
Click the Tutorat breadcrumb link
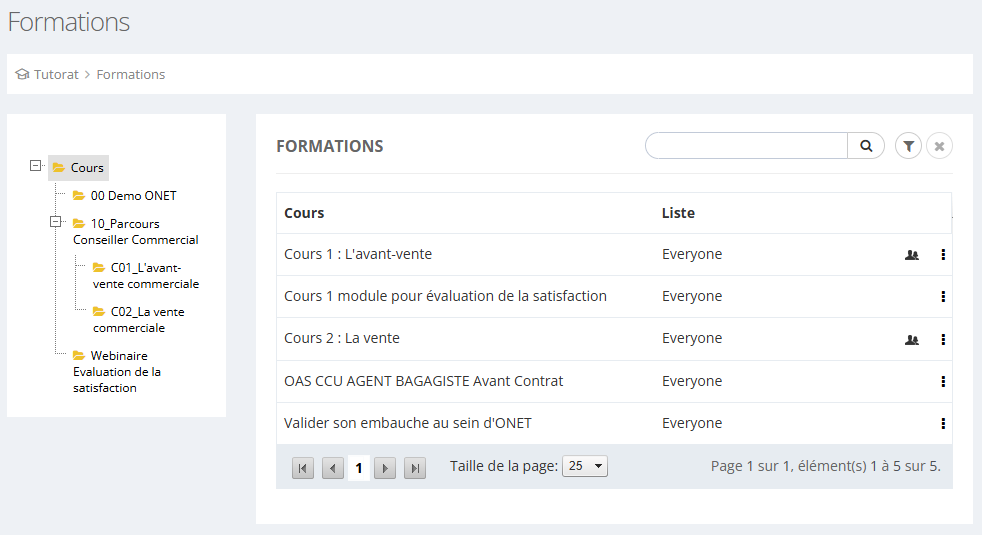56,74
